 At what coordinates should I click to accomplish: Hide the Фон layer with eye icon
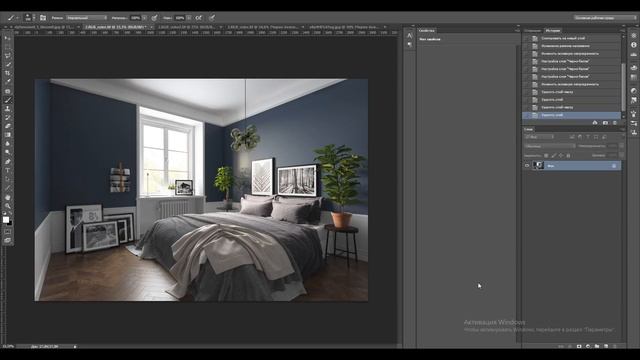[x=527, y=165]
